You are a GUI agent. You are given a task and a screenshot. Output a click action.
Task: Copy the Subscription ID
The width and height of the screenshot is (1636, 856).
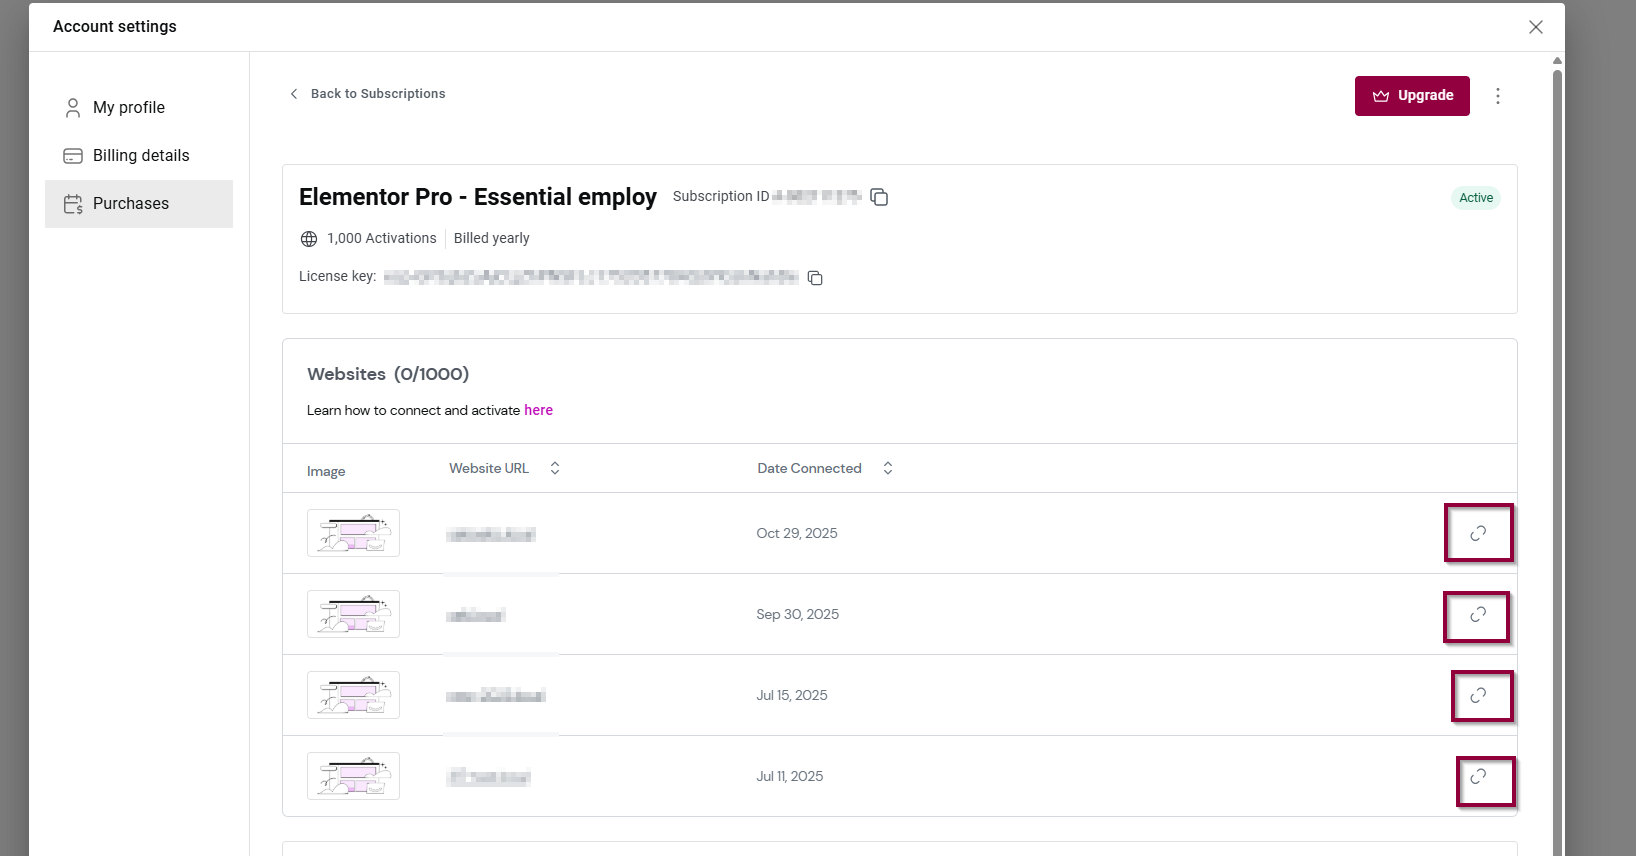879,197
